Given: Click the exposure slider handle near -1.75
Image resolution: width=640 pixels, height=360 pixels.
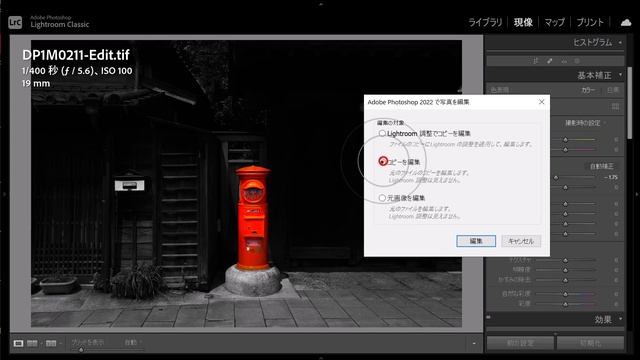Looking at the screenshot, I should pos(556,178).
